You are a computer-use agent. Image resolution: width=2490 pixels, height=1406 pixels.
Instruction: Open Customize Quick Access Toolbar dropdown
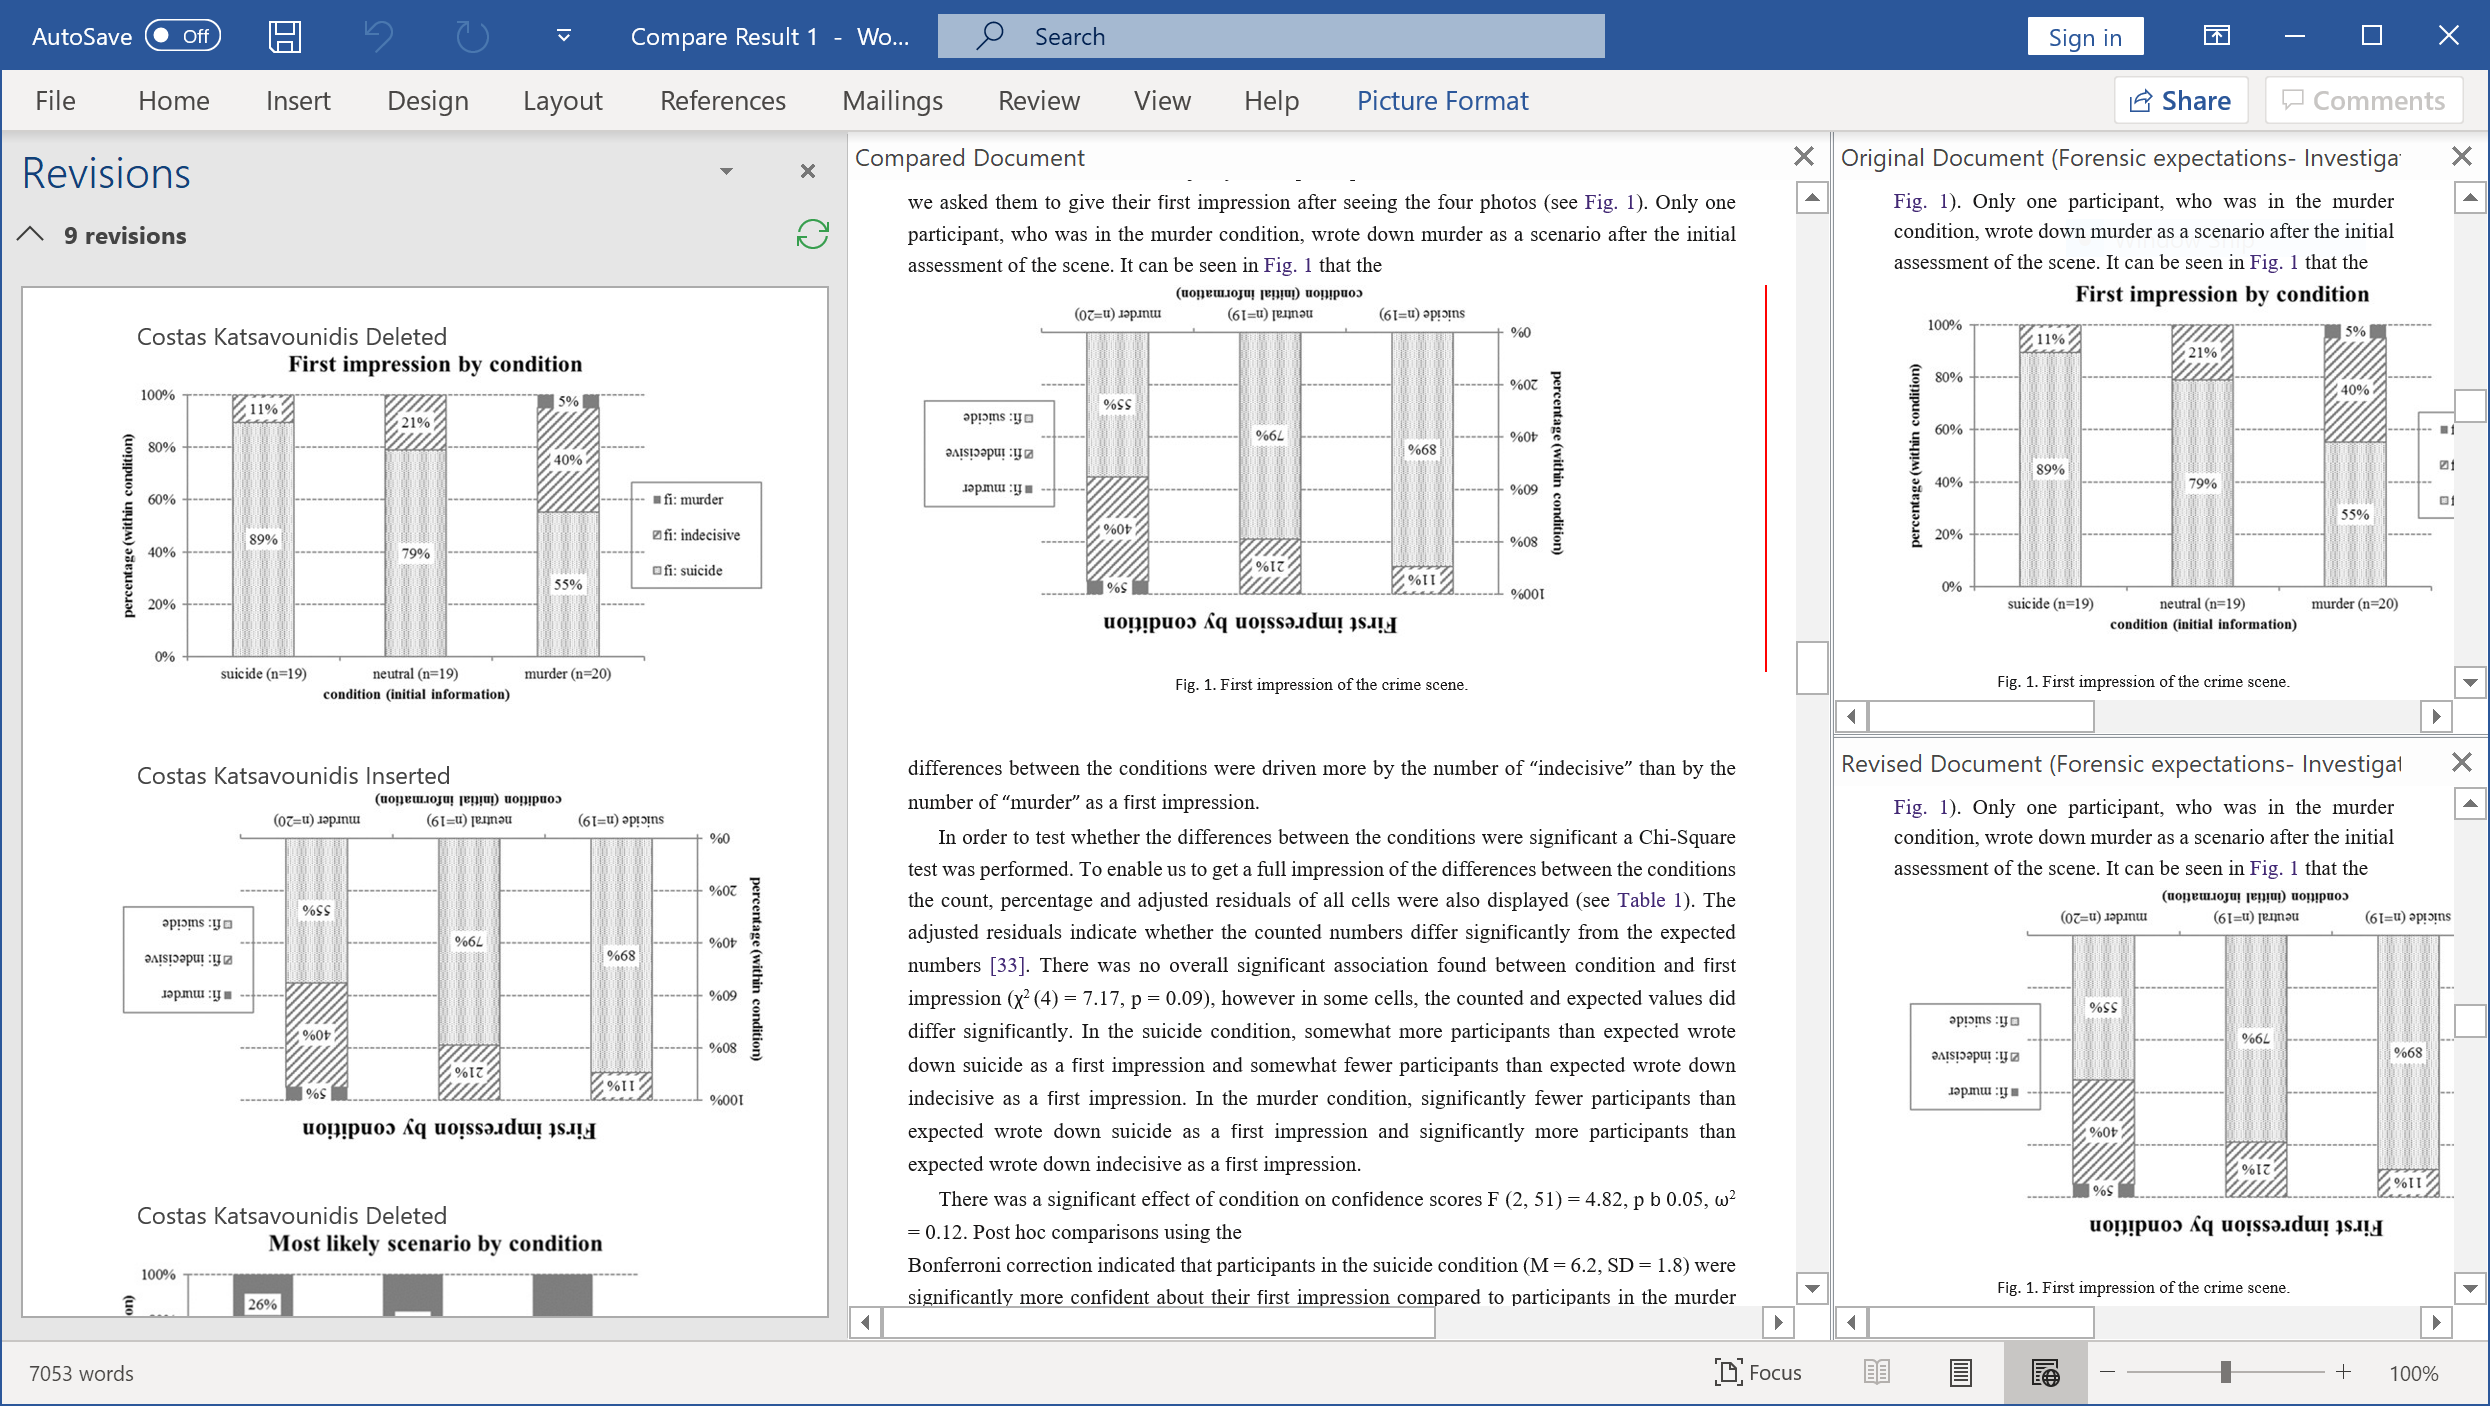(x=563, y=37)
